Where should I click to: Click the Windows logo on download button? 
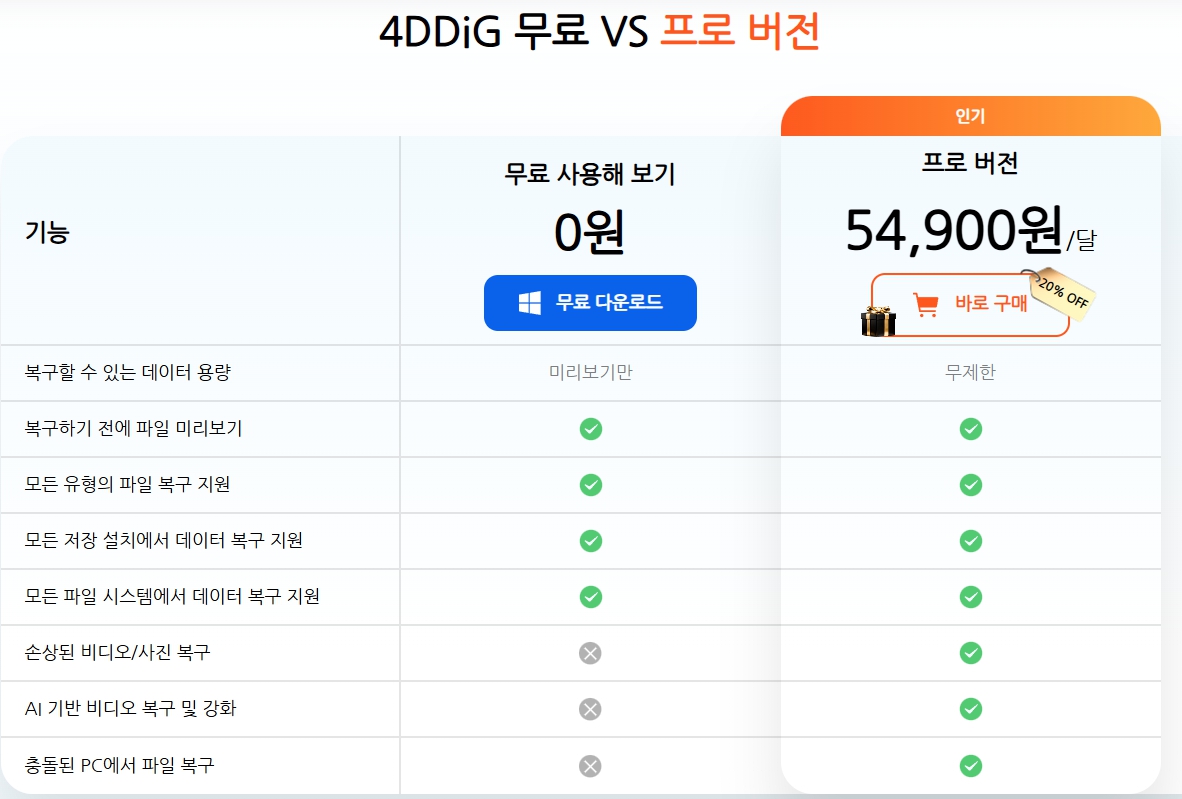click(530, 303)
